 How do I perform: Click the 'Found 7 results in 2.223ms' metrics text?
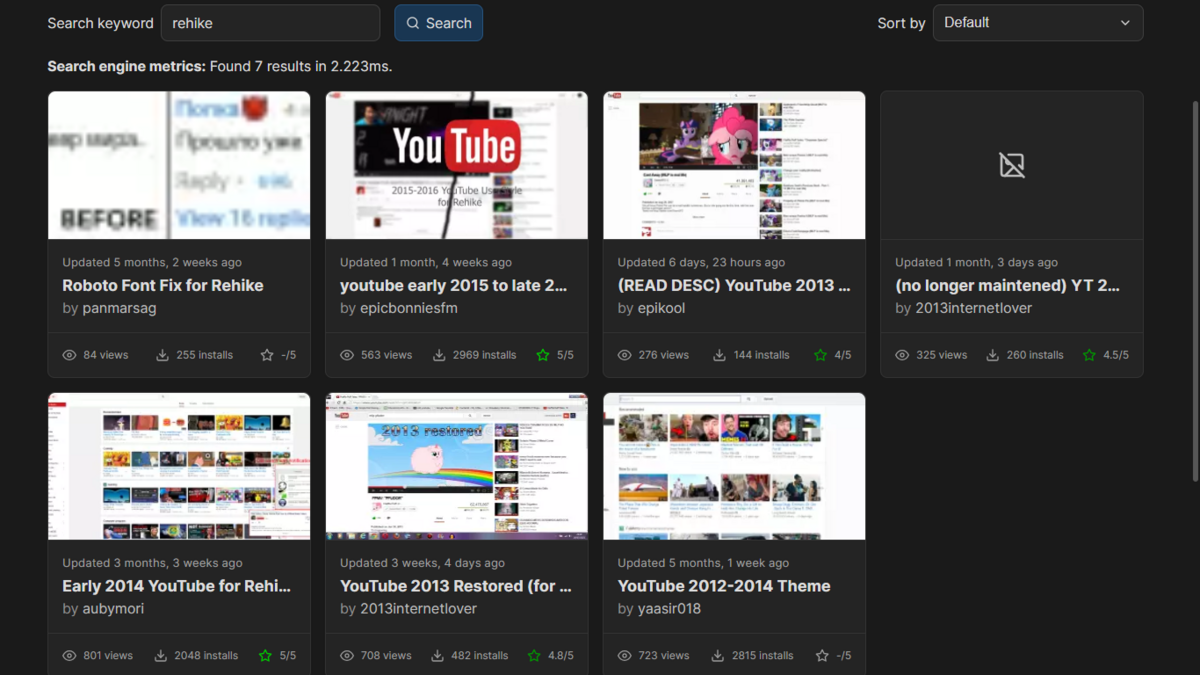pyautogui.click(x=301, y=66)
